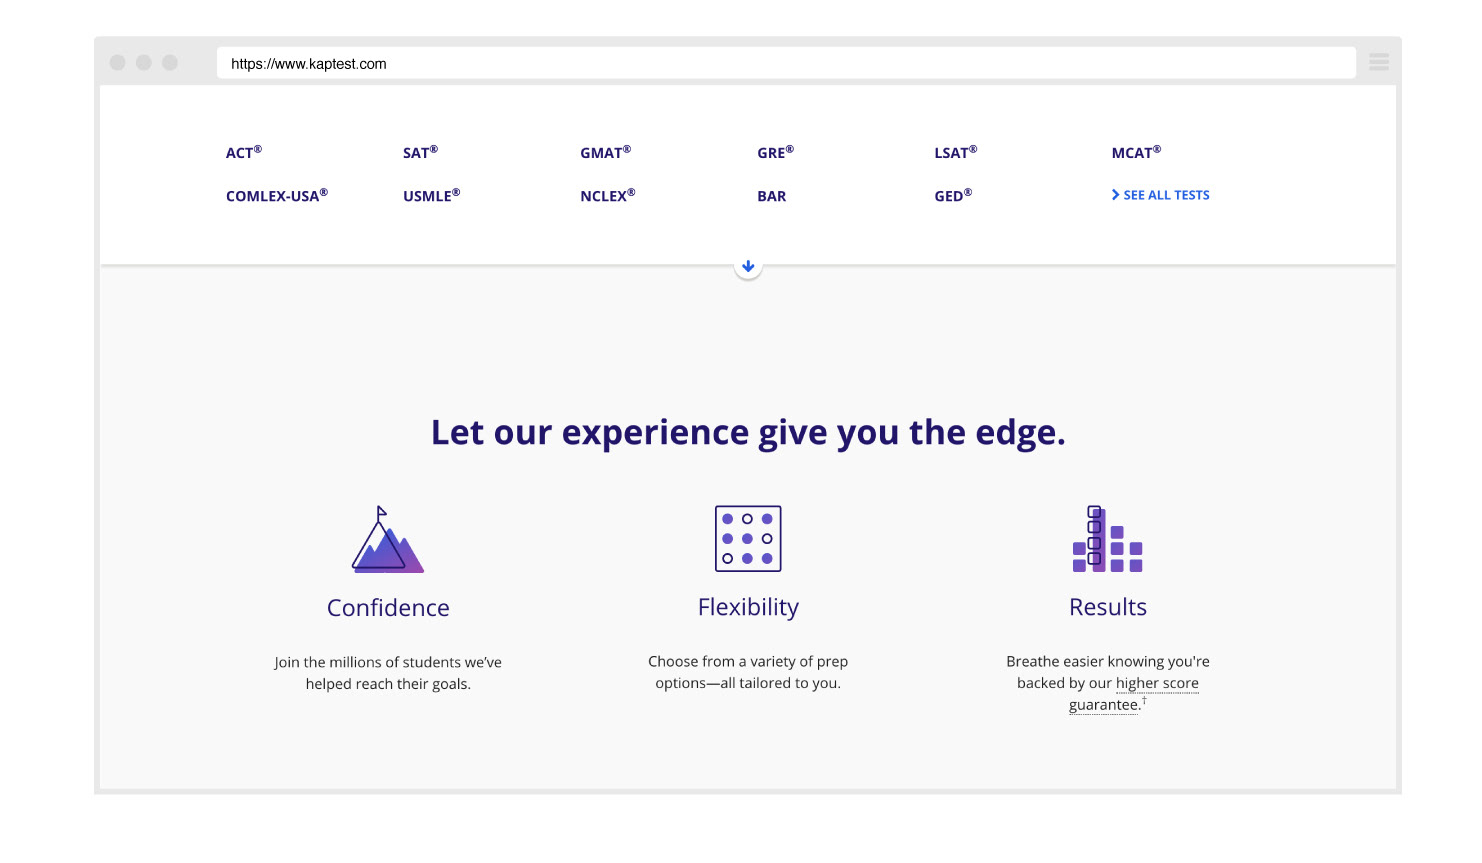Open the MCAT test link

1136,152
